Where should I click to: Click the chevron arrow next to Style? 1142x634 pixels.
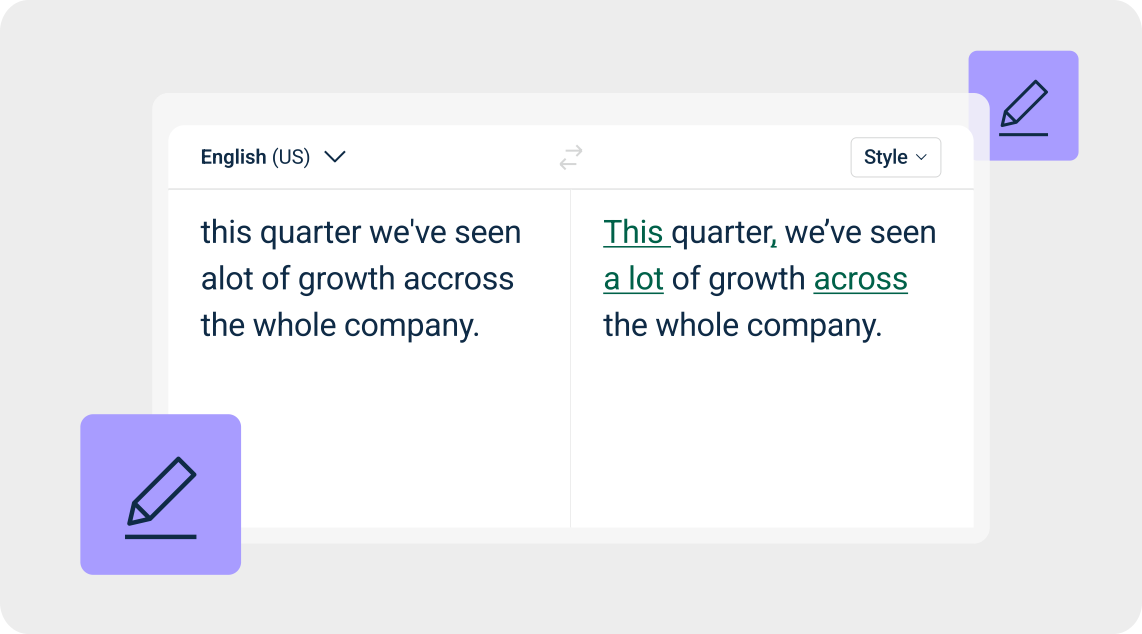click(x=922, y=157)
